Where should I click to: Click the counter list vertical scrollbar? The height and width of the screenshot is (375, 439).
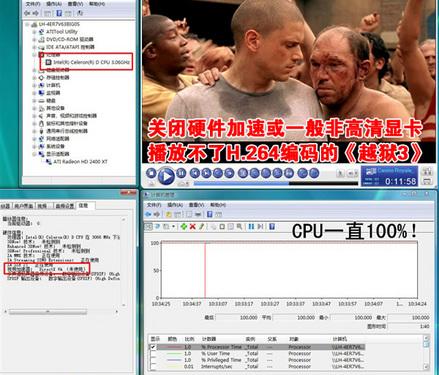tap(426, 353)
